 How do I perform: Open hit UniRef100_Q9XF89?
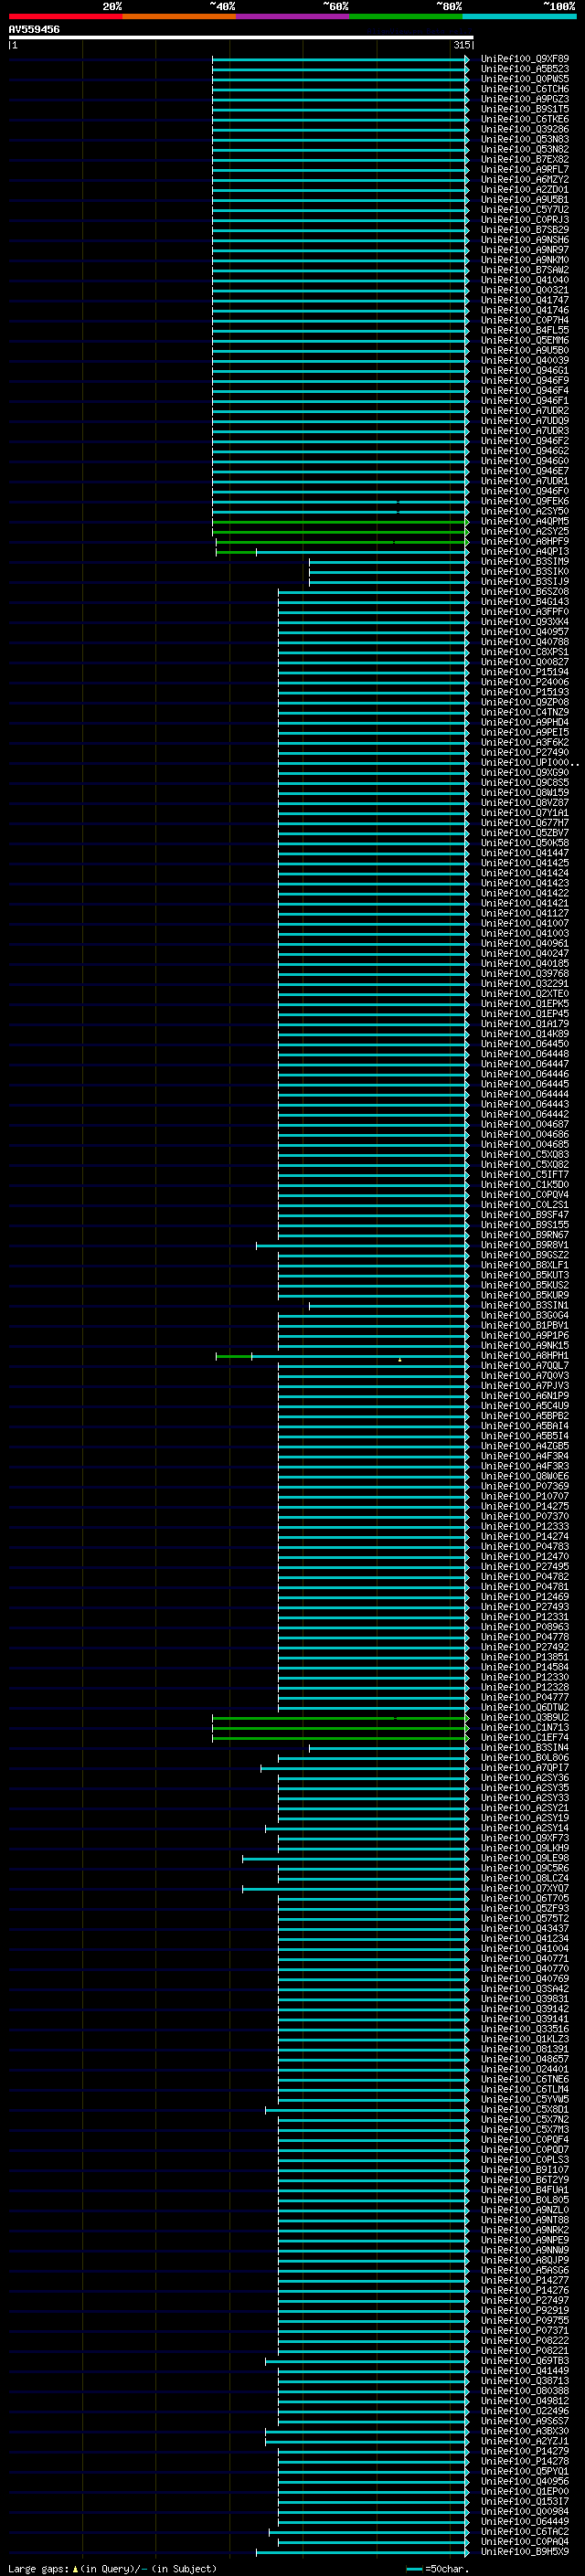click(525, 59)
